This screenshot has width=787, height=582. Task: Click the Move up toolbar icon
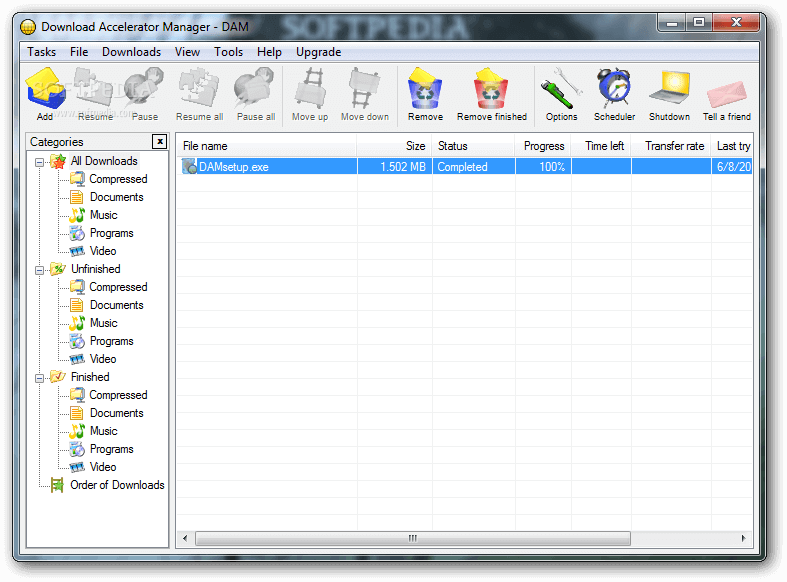tap(310, 89)
